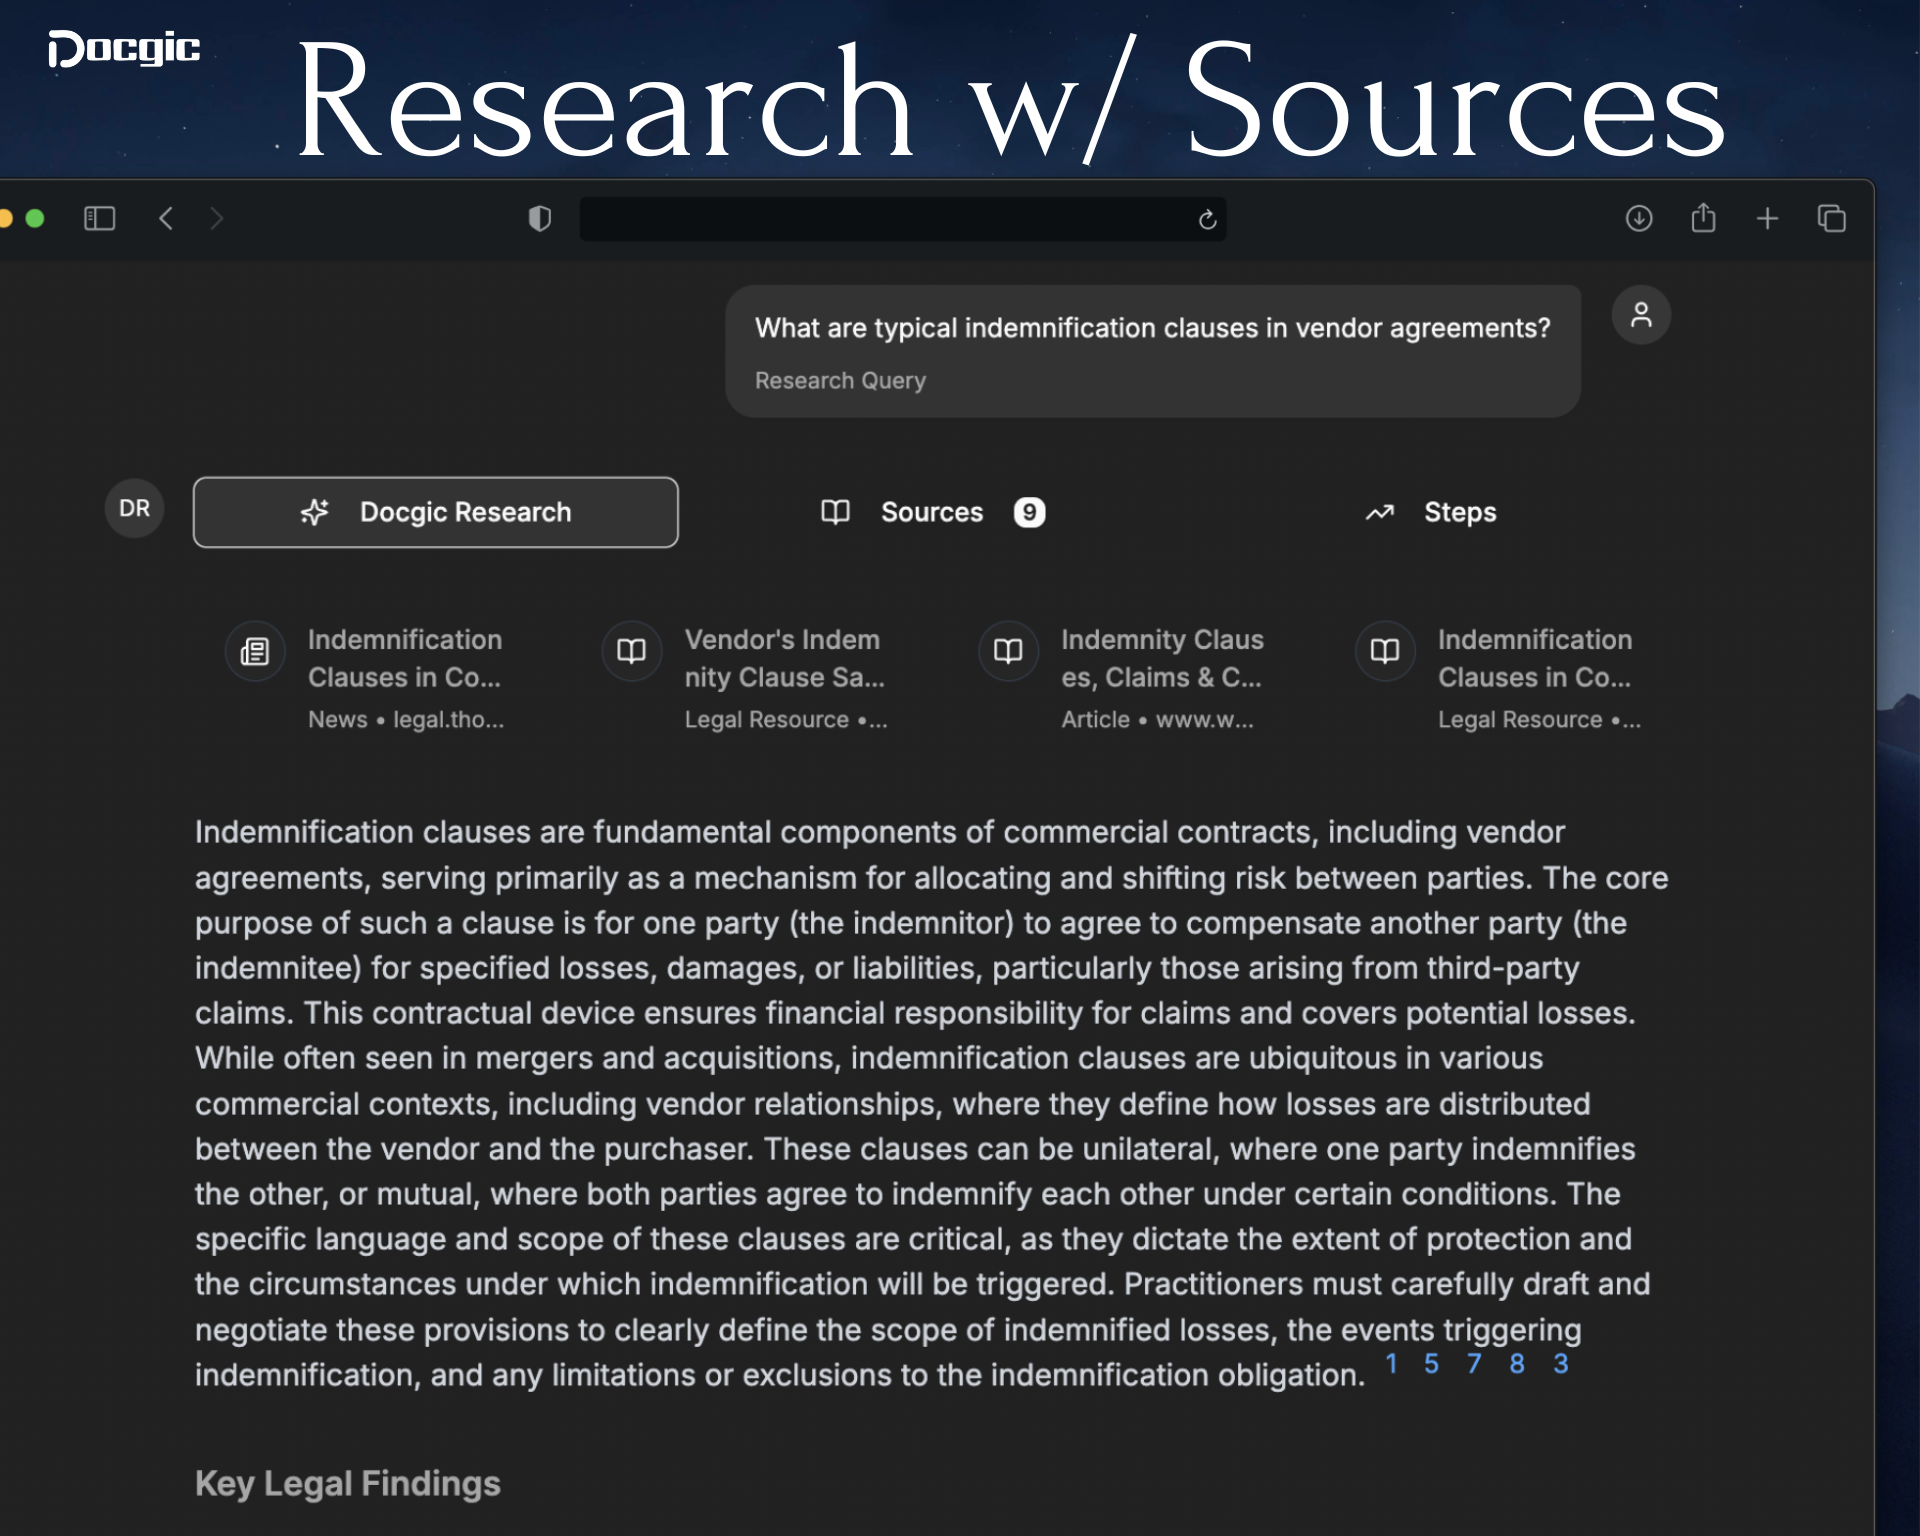Select the Docgic Research tab
Viewport: 1920px width, 1536px height.
(435, 512)
